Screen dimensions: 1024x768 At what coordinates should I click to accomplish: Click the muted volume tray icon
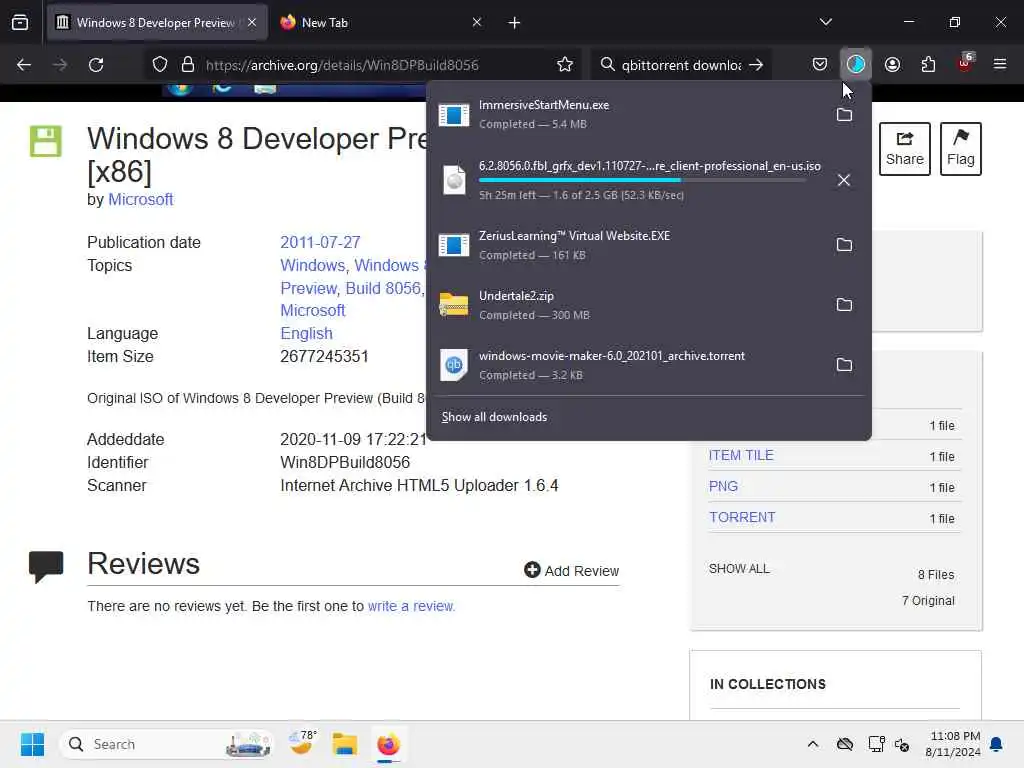click(902, 744)
